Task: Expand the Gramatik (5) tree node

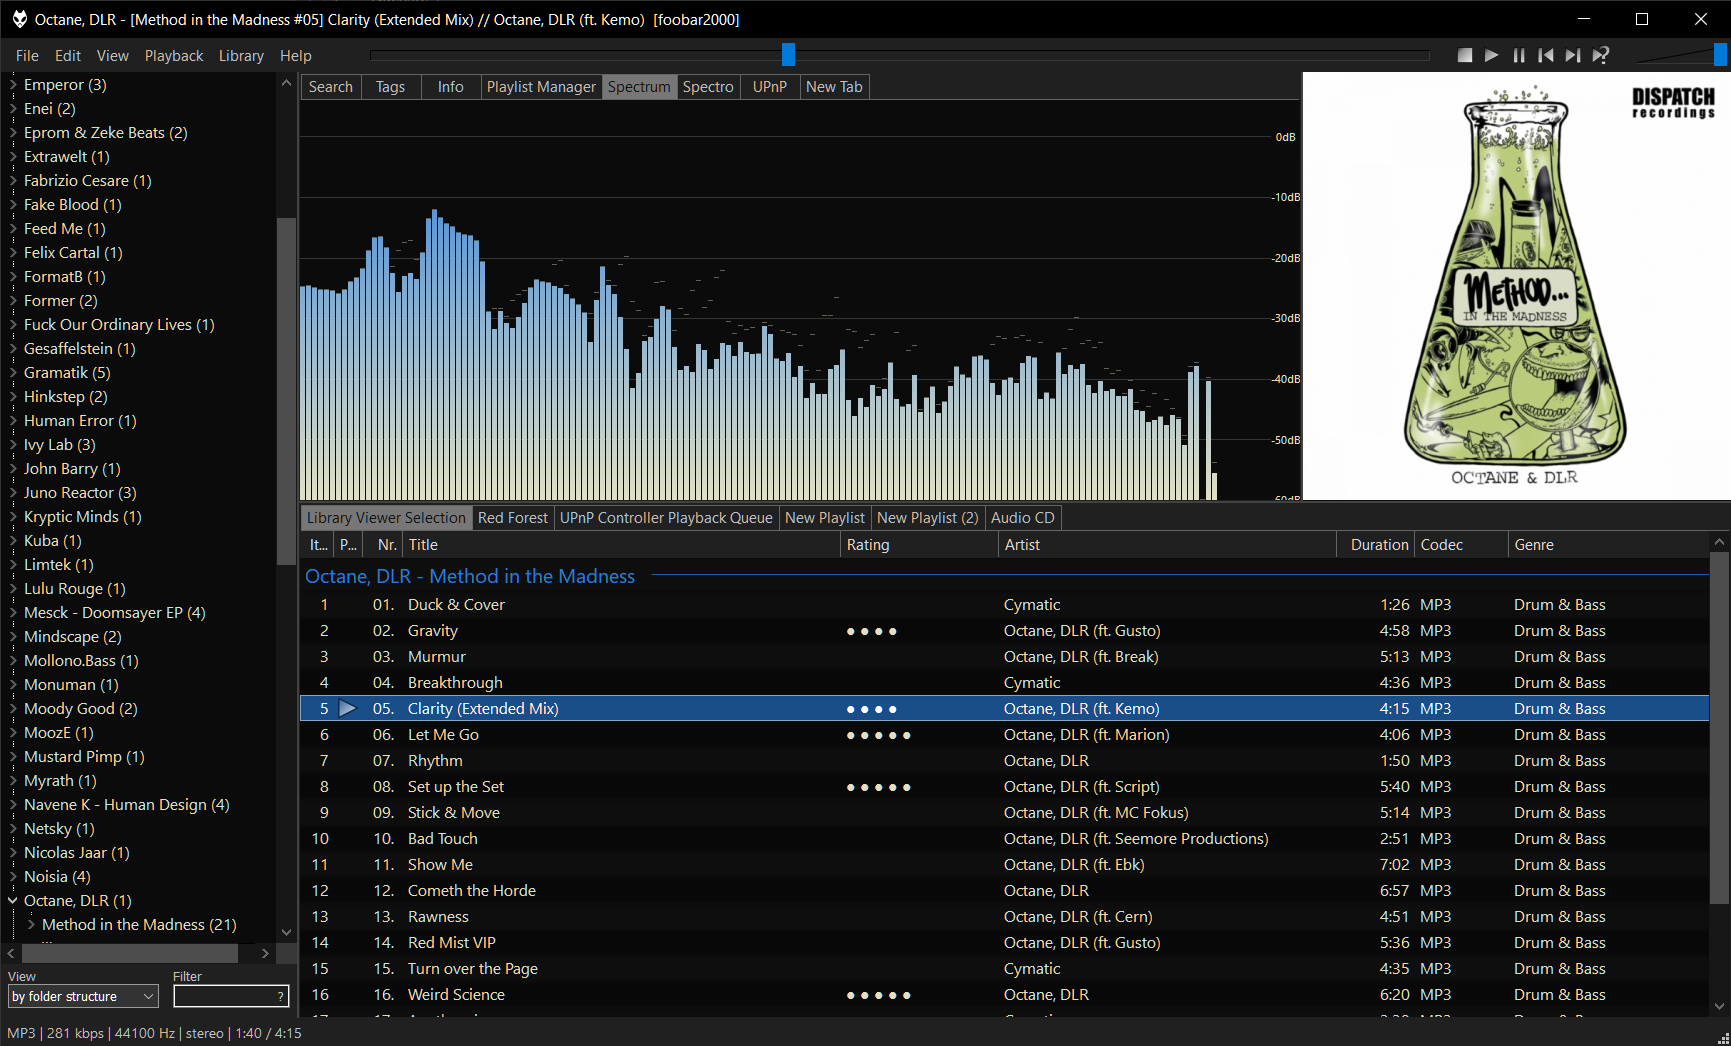Action: [13, 373]
